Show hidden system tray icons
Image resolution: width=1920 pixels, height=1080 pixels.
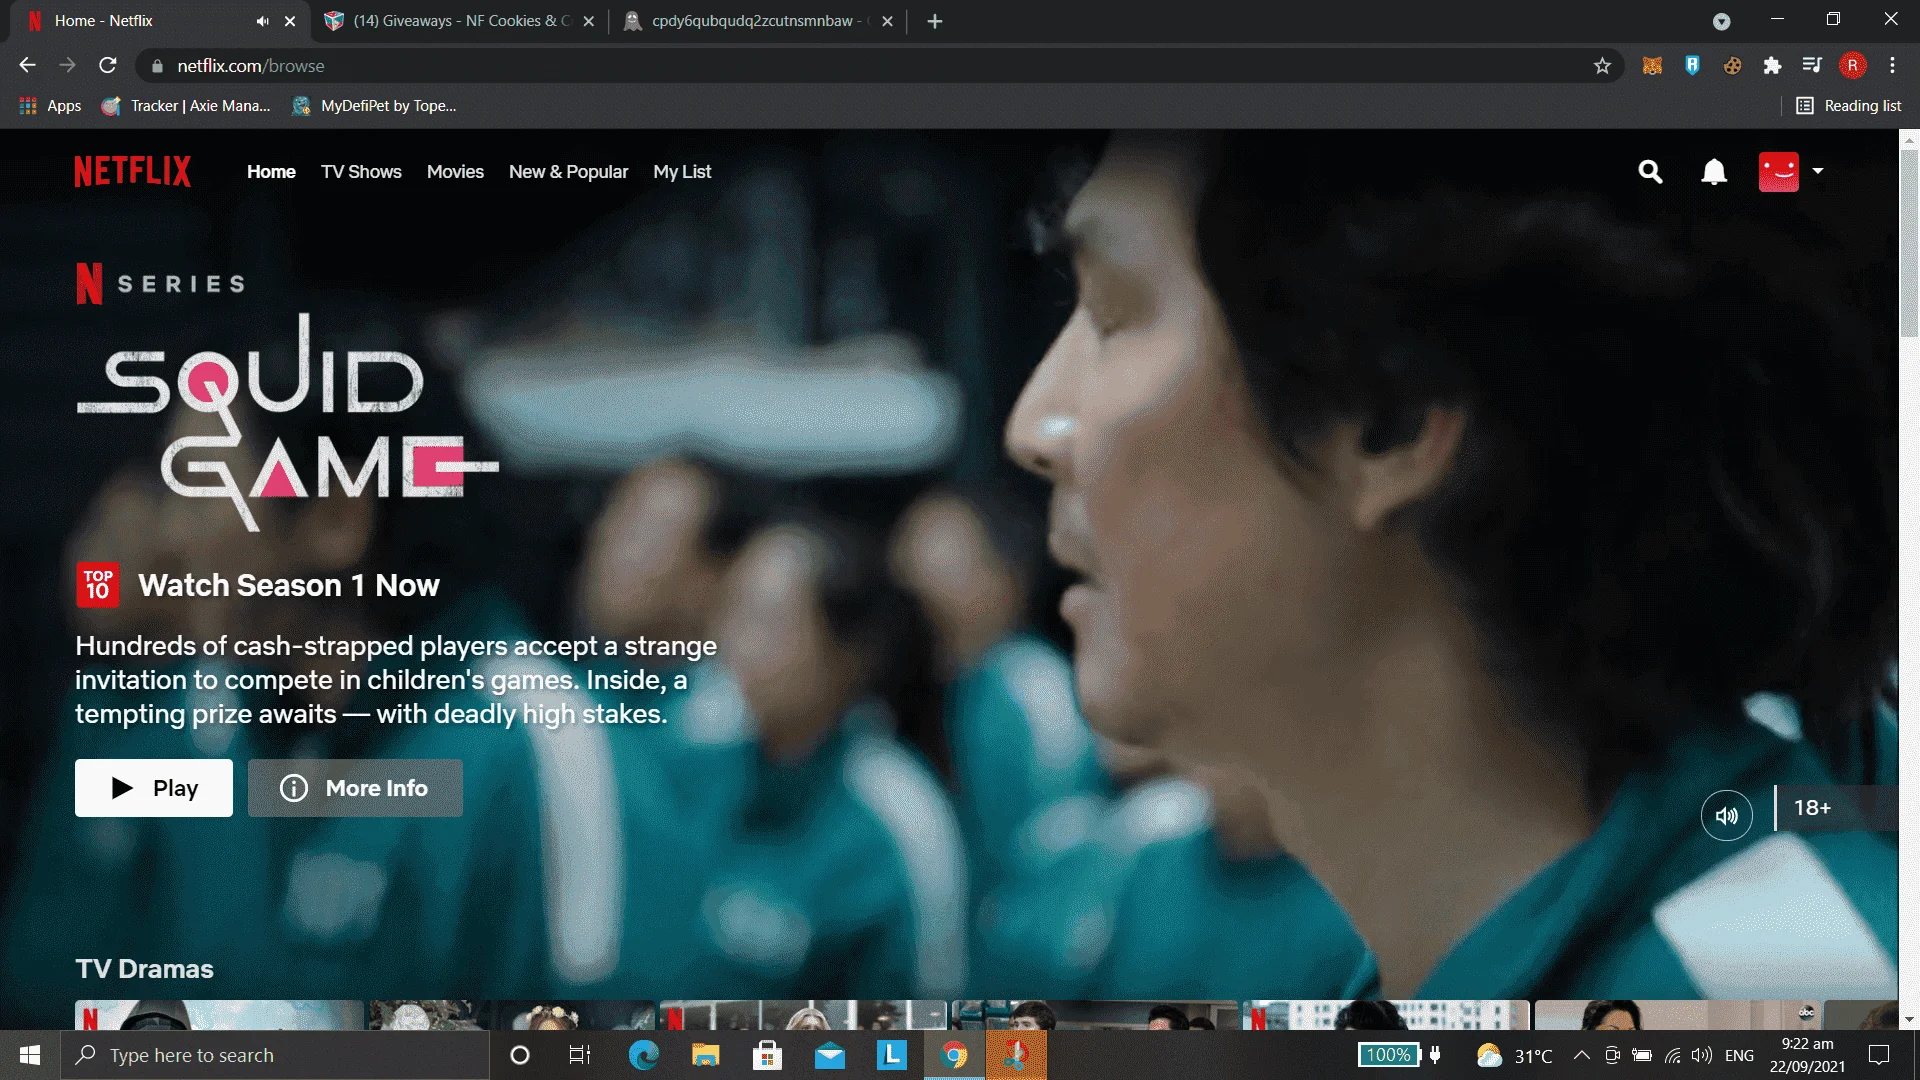click(x=1581, y=1055)
